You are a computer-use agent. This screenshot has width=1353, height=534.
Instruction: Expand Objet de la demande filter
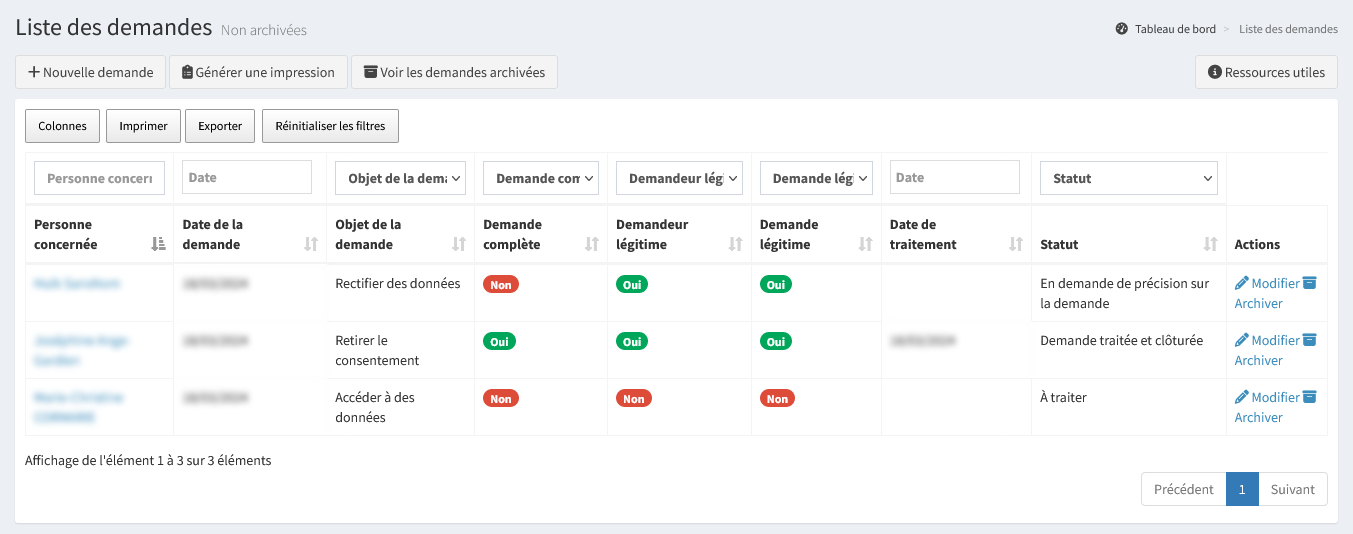[x=400, y=178]
